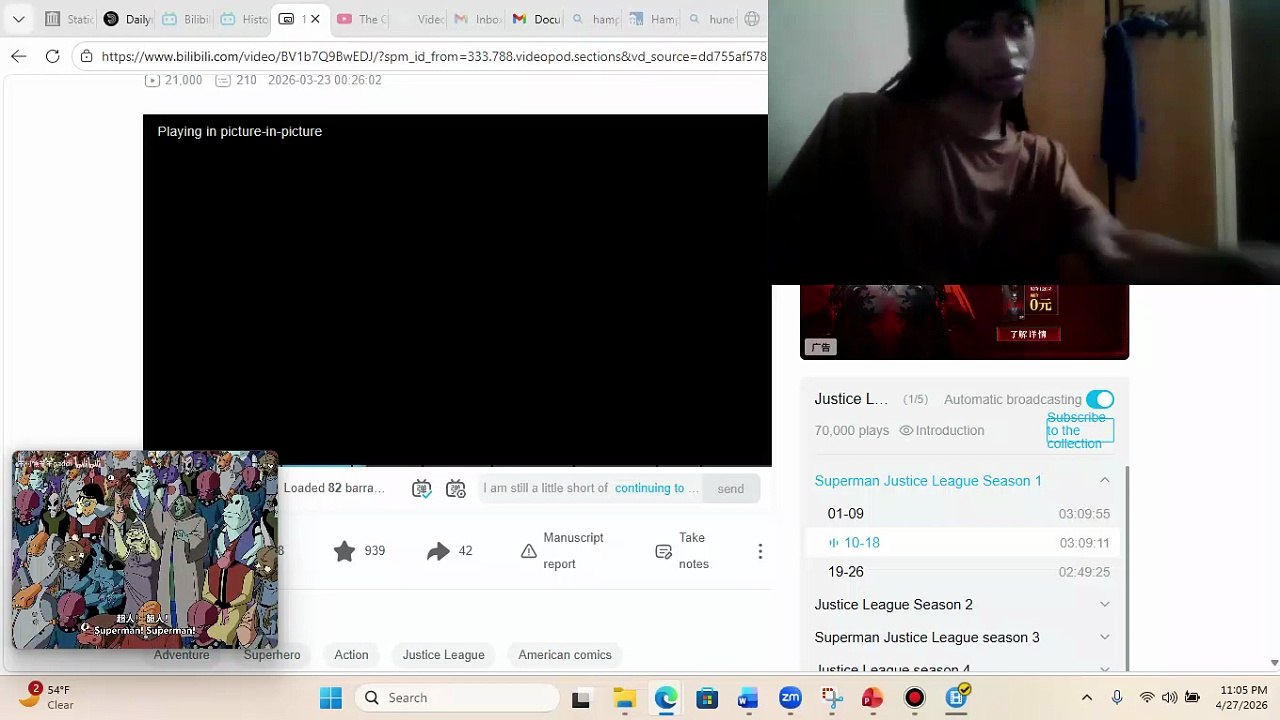Image resolution: width=1280 pixels, height=720 pixels.
Task: View site information lock icon
Action: pos(87,56)
